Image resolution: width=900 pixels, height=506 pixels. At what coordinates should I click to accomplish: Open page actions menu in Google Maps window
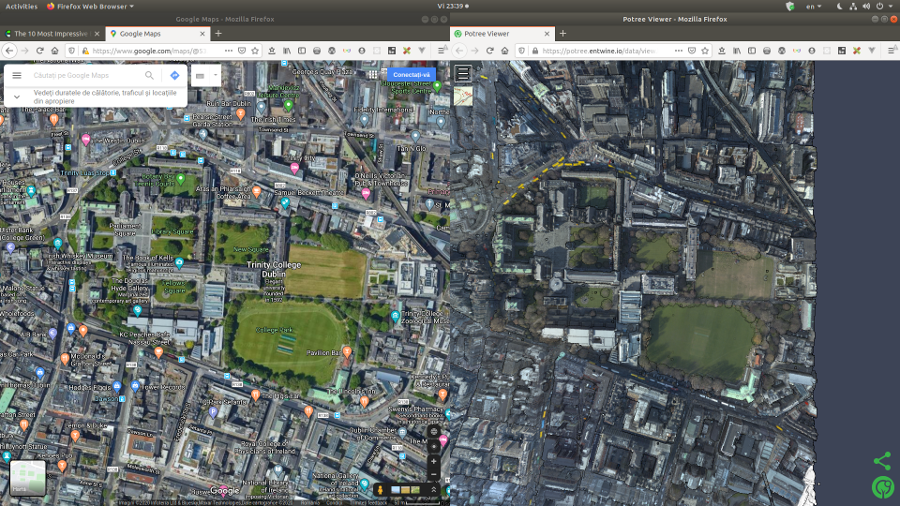(x=228, y=50)
